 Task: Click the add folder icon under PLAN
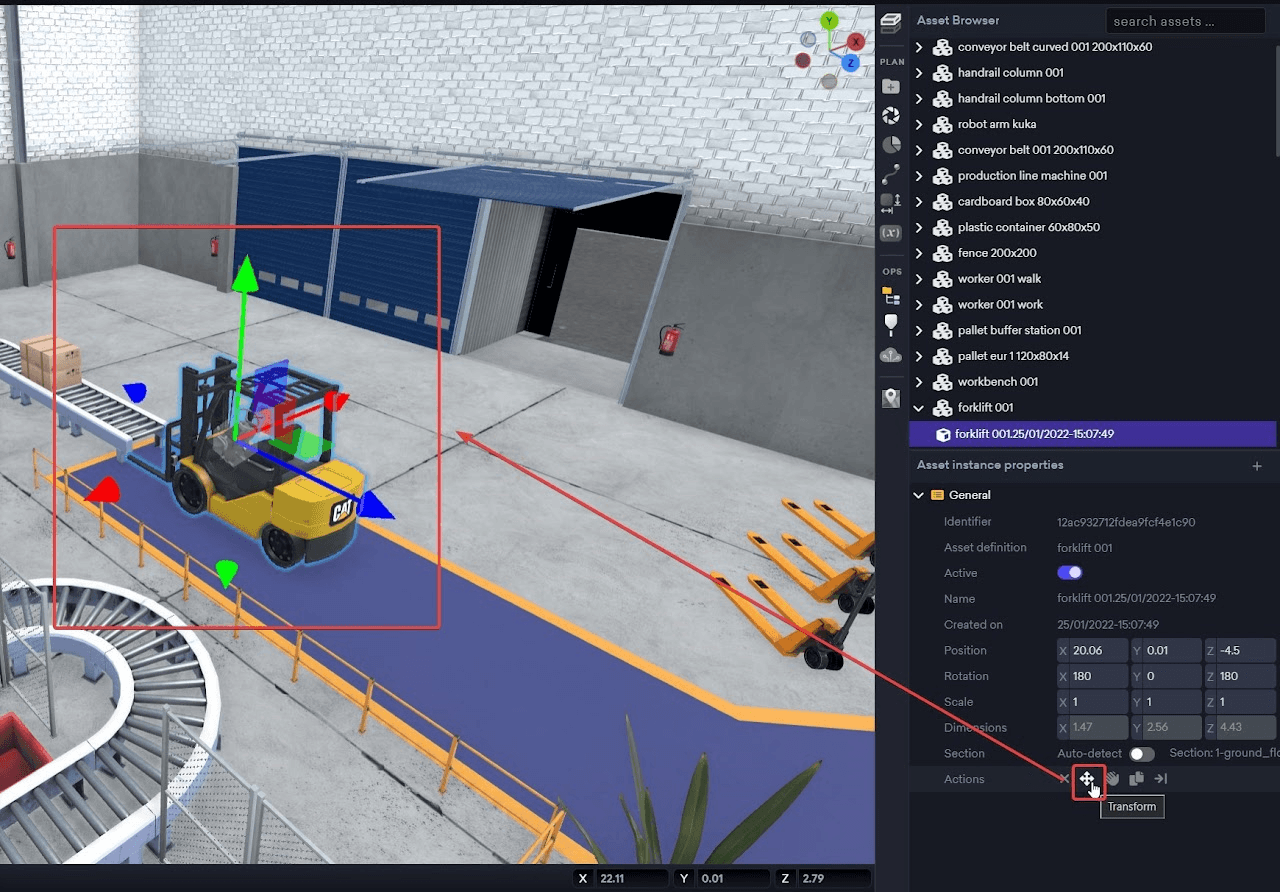pos(891,87)
